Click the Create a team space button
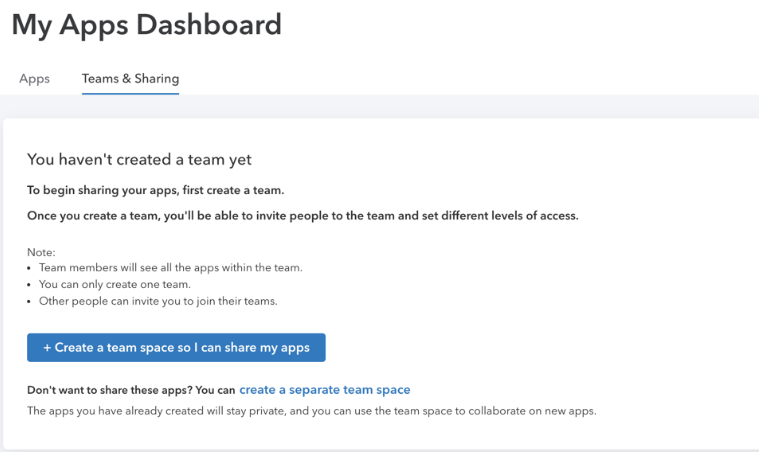 coord(176,347)
